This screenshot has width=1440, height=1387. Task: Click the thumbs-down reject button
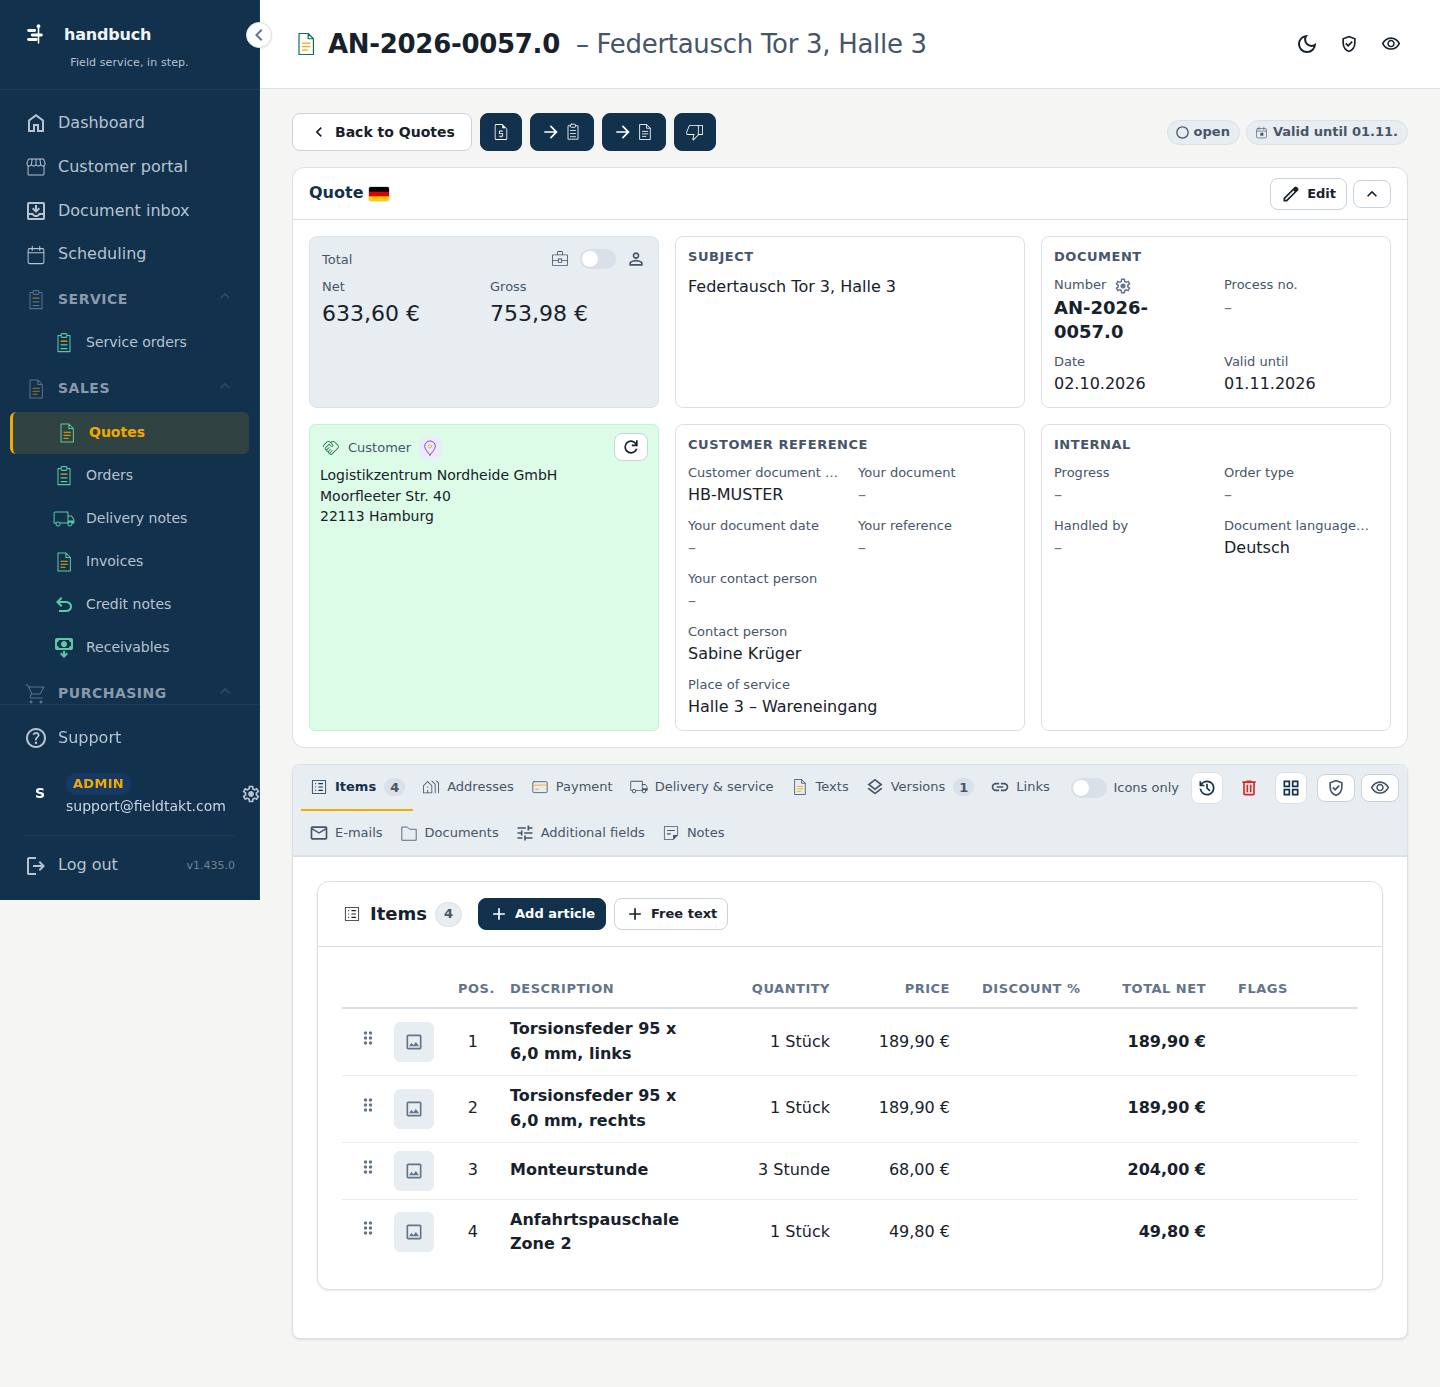click(695, 132)
